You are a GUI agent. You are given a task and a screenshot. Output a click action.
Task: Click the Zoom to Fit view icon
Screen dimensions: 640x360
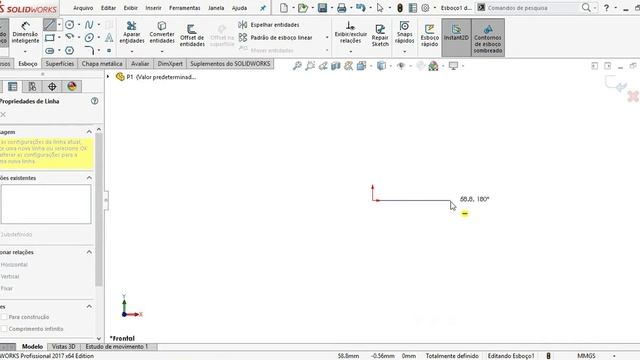point(297,66)
